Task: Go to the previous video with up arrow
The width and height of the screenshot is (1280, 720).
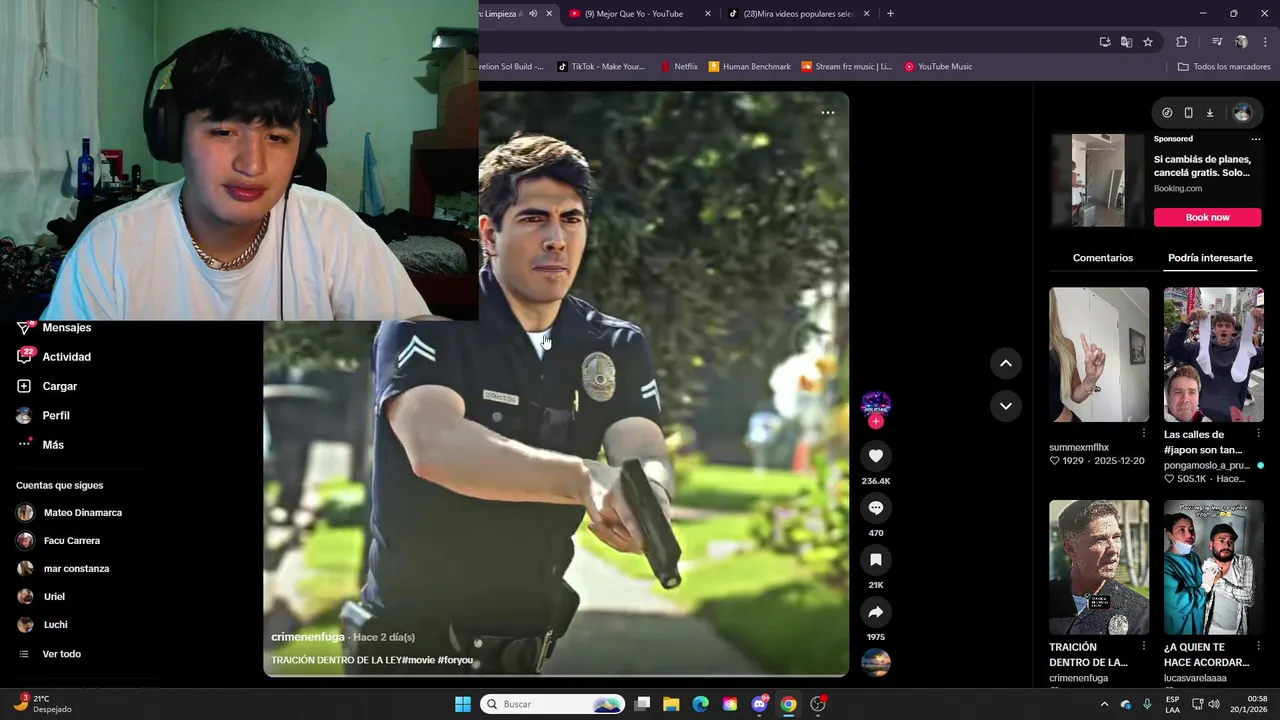Action: coord(1006,363)
